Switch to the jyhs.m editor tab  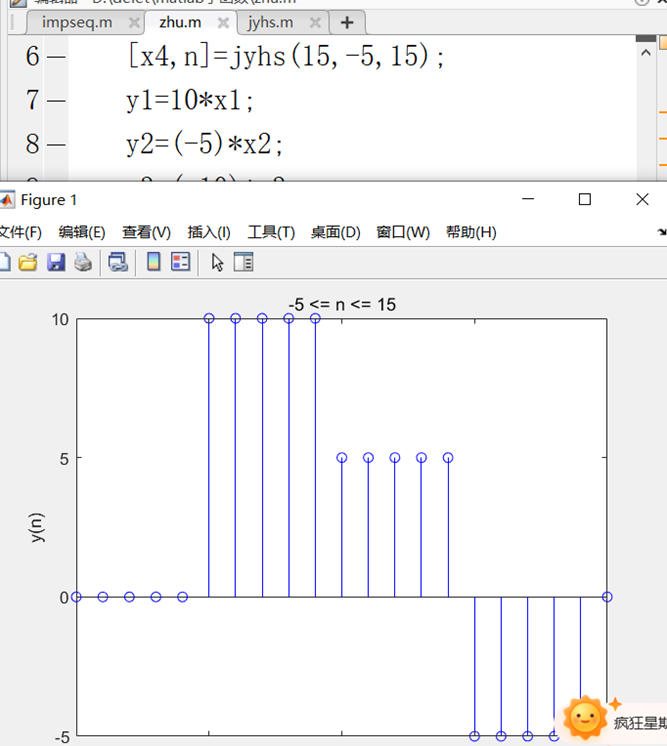pos(270,22)
